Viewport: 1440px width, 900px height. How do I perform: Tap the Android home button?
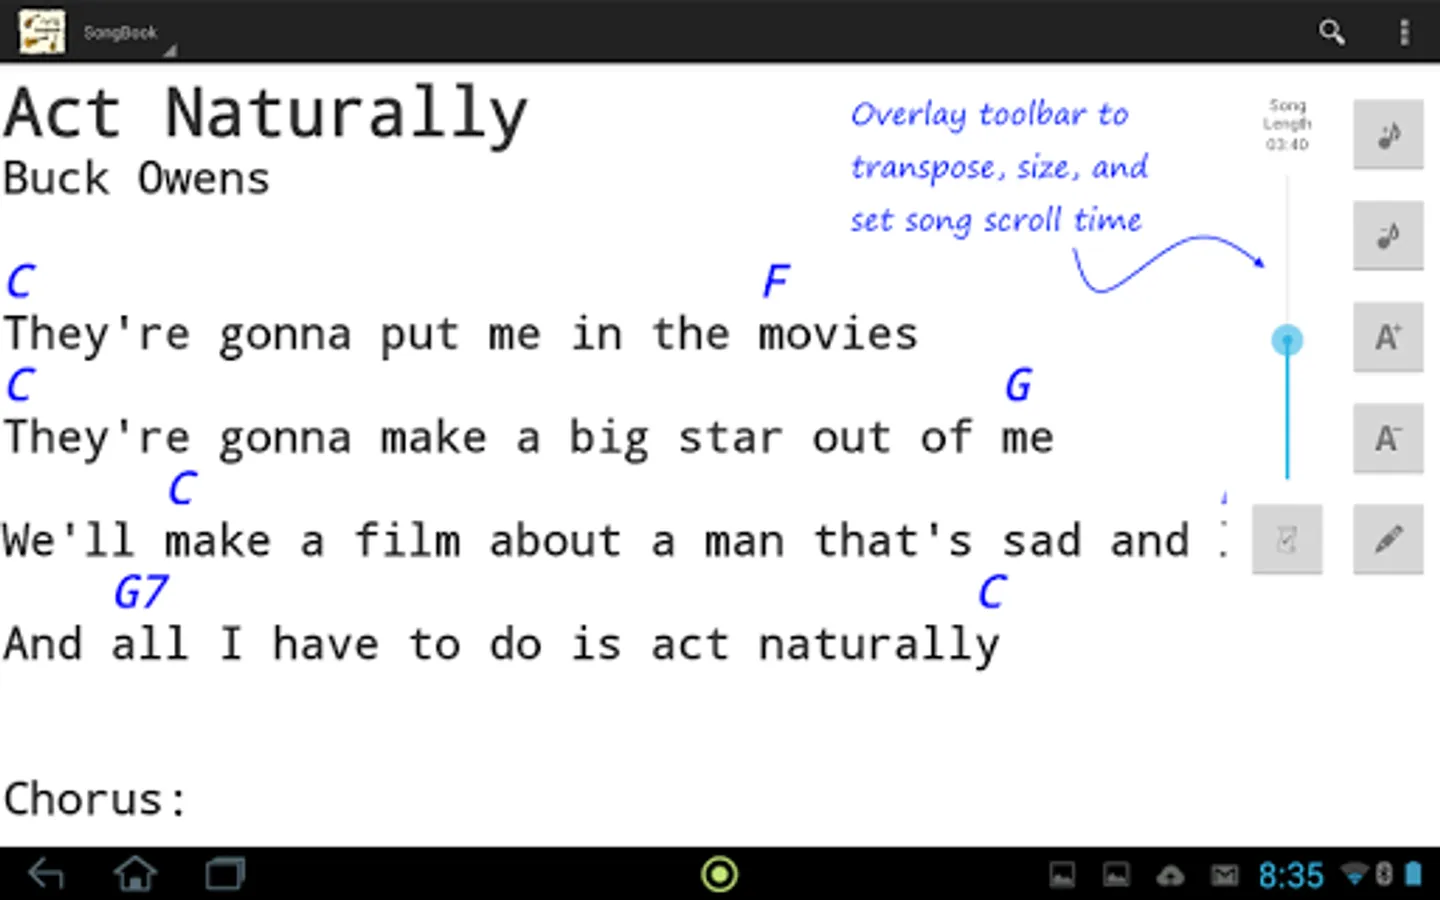click(x=135, y=874)
